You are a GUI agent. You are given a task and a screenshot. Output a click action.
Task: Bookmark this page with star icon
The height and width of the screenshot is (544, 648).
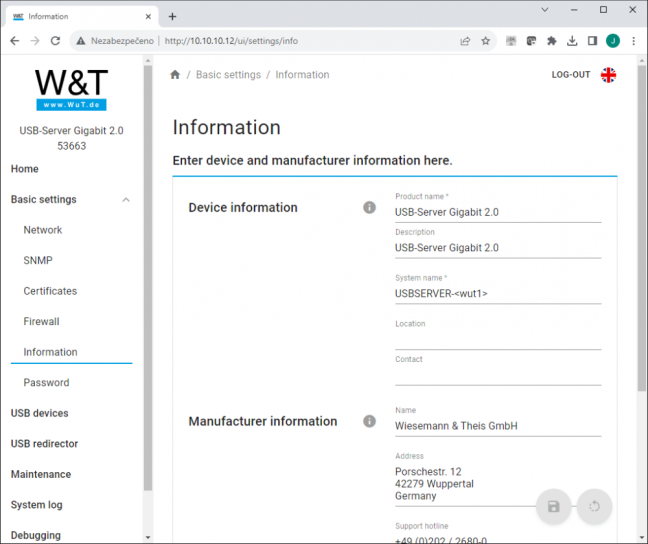(486, 41)
